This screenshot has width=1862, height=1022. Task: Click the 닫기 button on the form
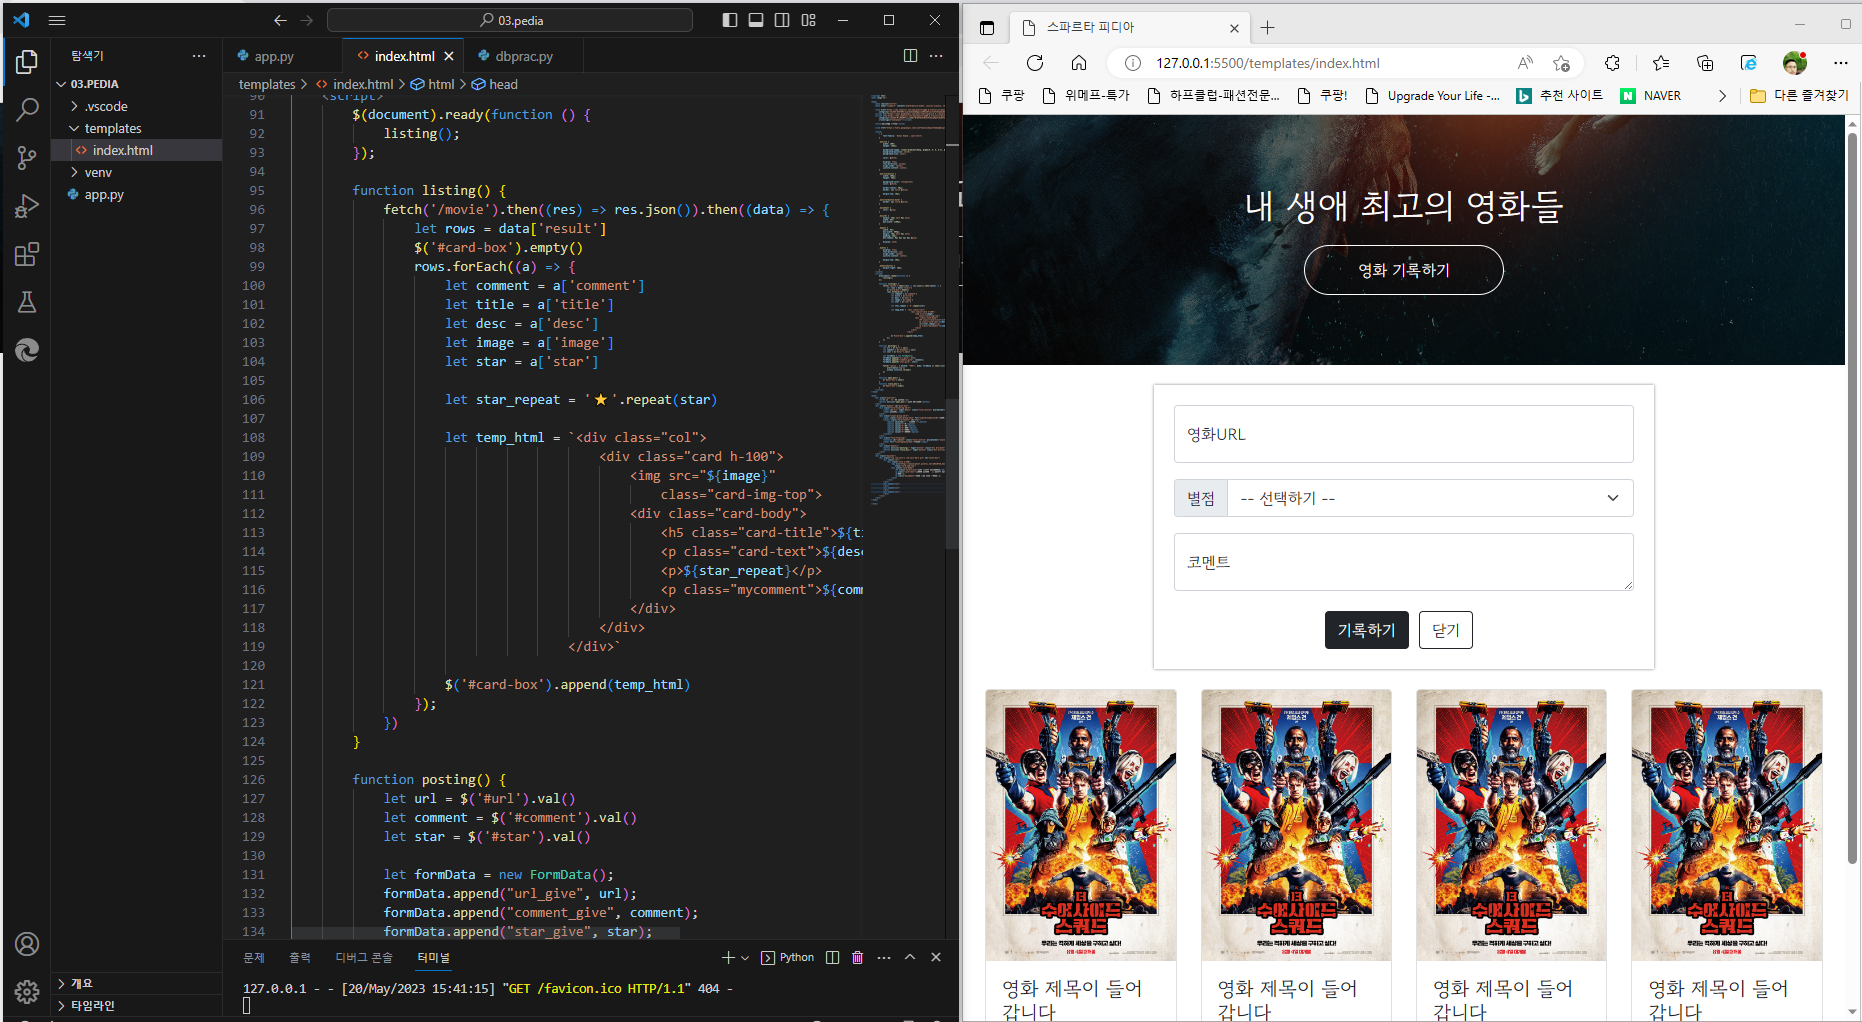click(1446, 630)
